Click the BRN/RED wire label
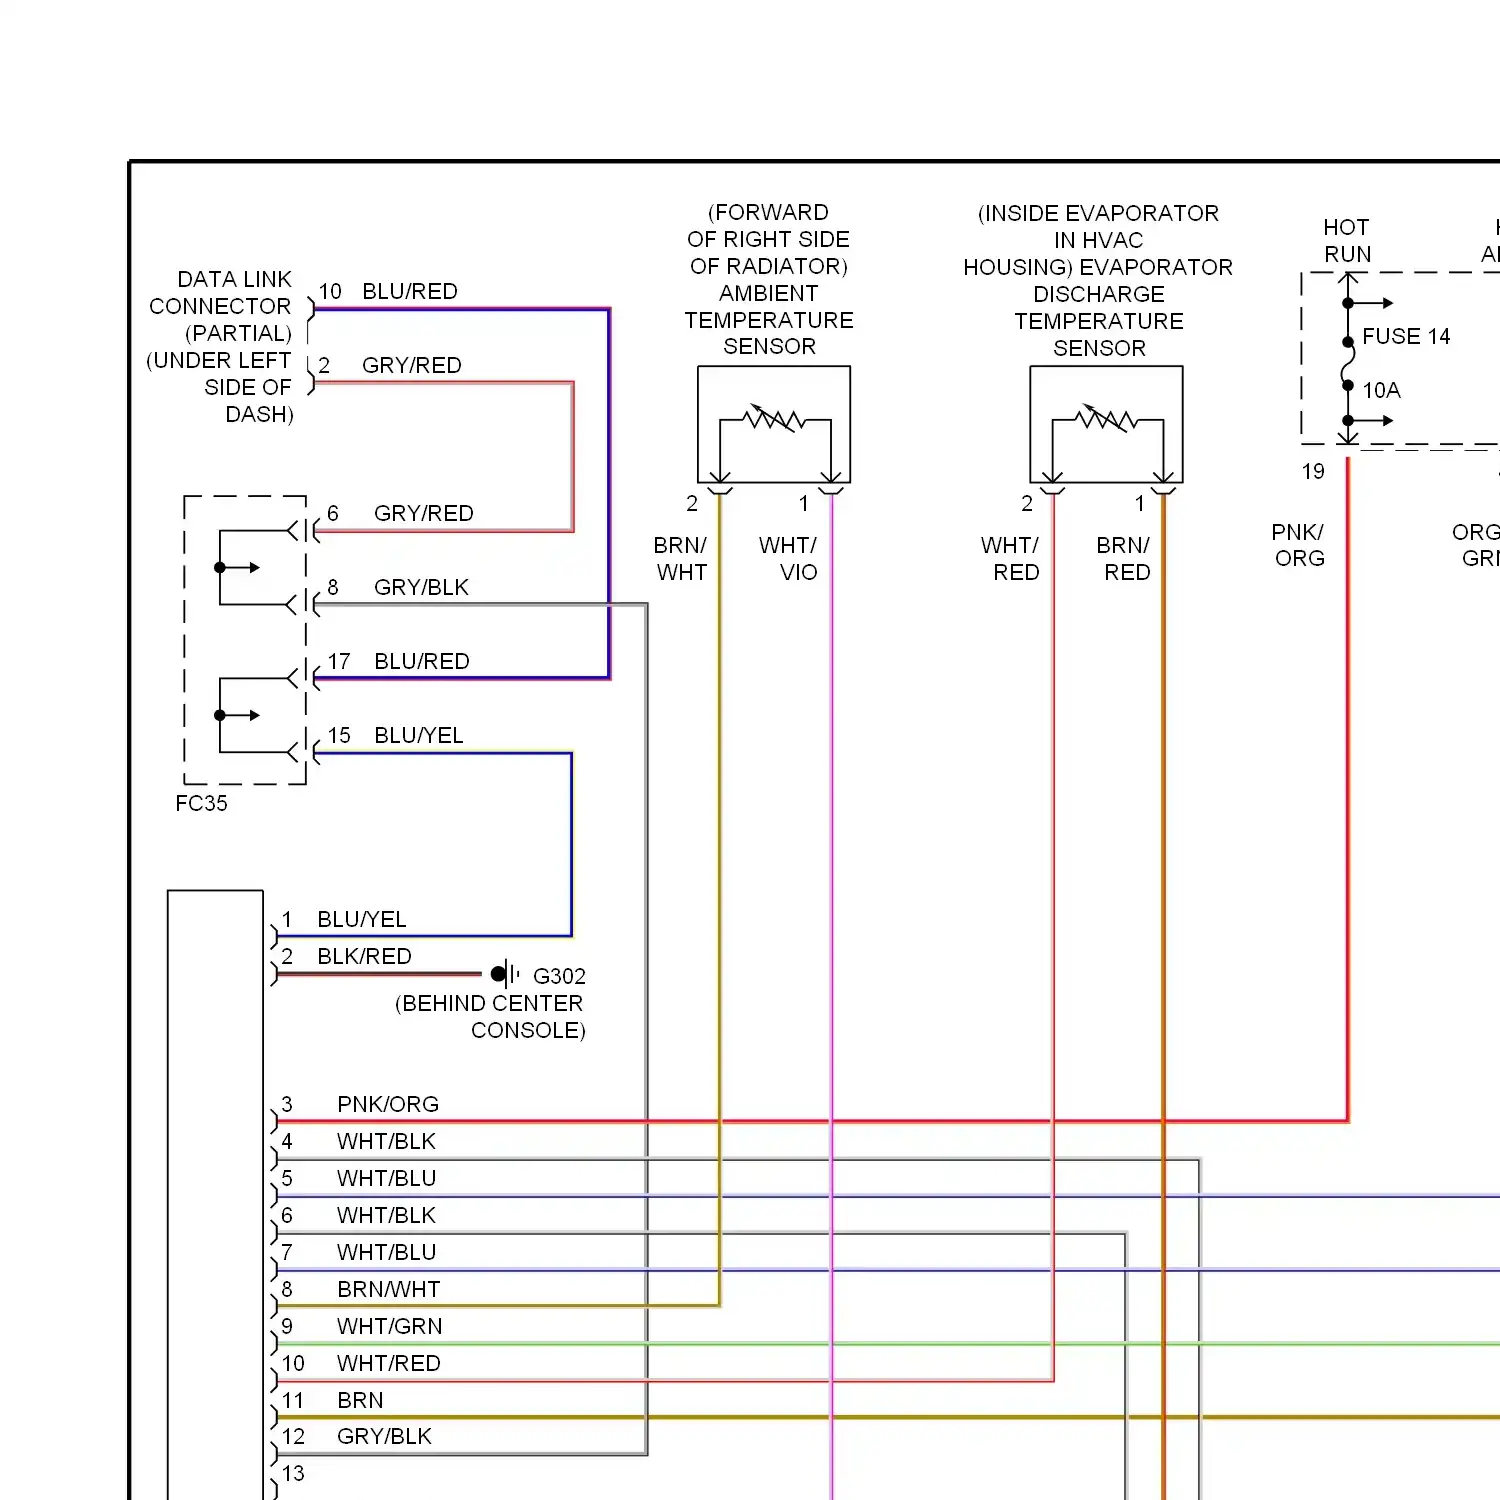The image size is (1500, 1500). (1124, 559)
